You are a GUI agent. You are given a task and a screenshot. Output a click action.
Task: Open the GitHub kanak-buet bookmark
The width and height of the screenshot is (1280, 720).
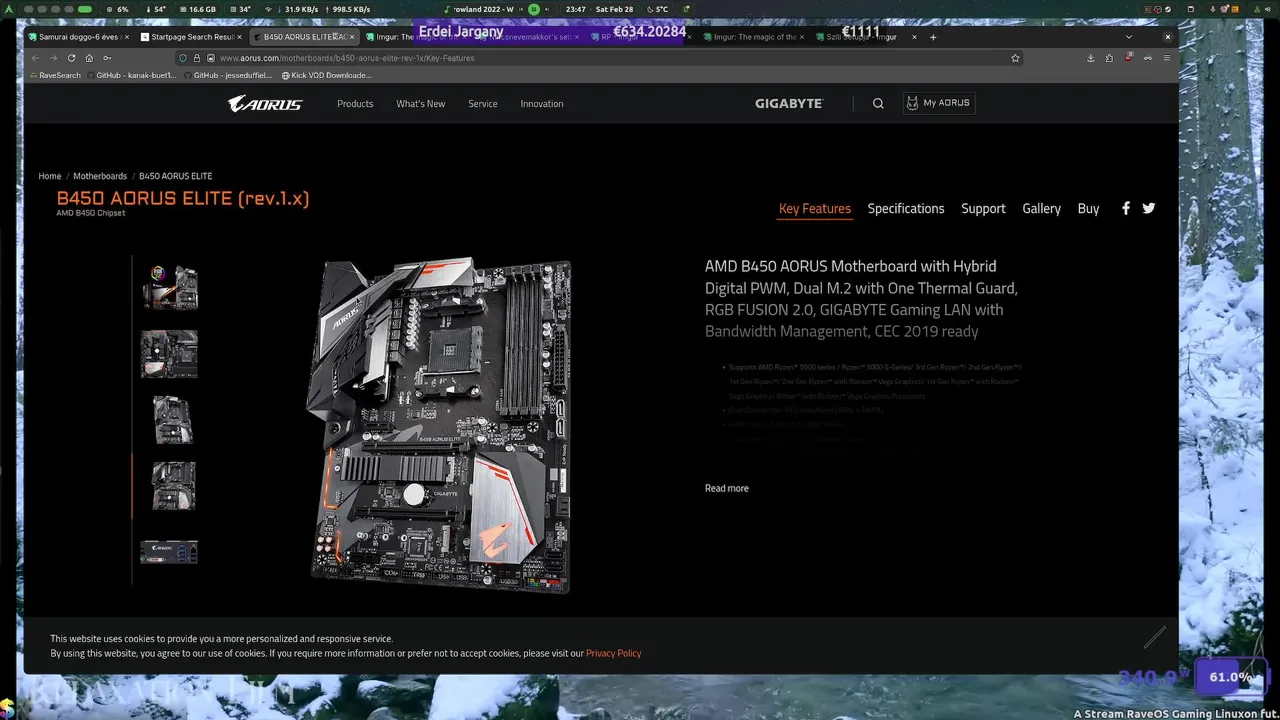pos(132,75)
